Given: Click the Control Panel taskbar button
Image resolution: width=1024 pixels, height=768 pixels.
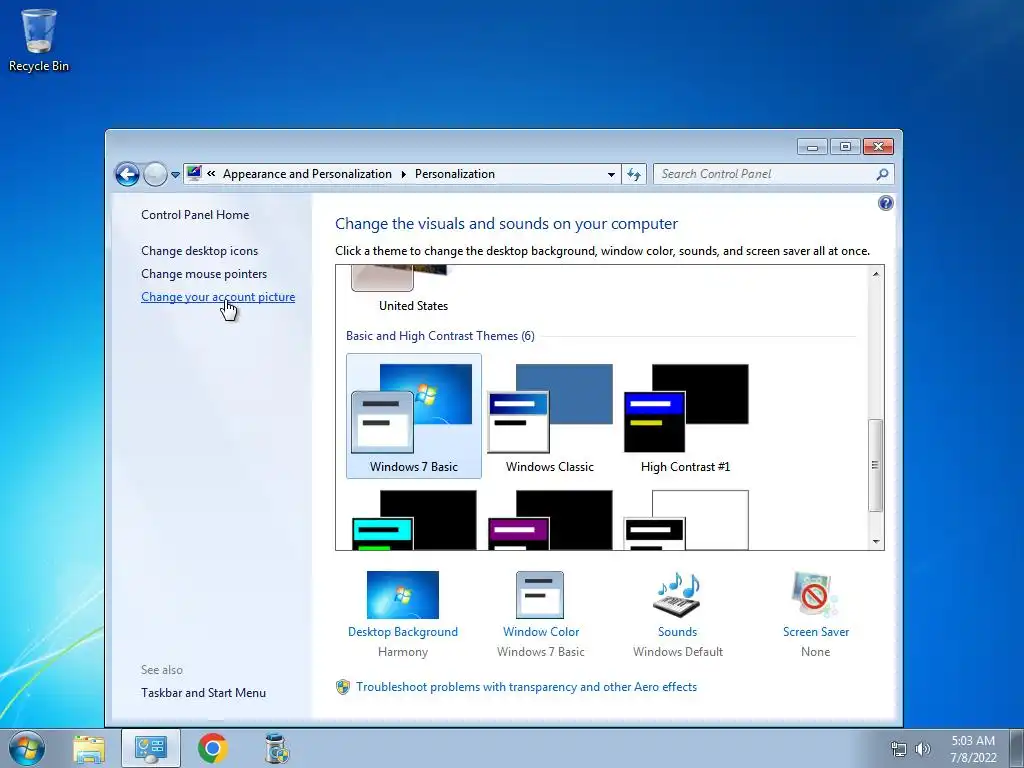Looking at the screenshot, I should tap(151, 748).
